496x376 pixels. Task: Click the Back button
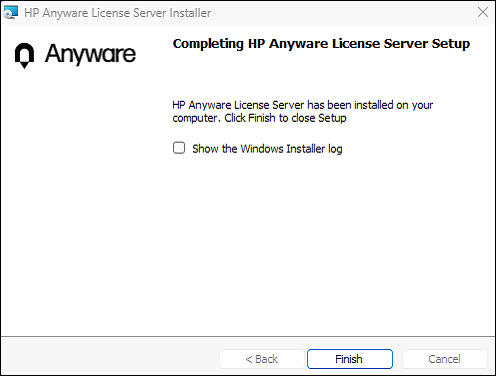click(262, 359)
